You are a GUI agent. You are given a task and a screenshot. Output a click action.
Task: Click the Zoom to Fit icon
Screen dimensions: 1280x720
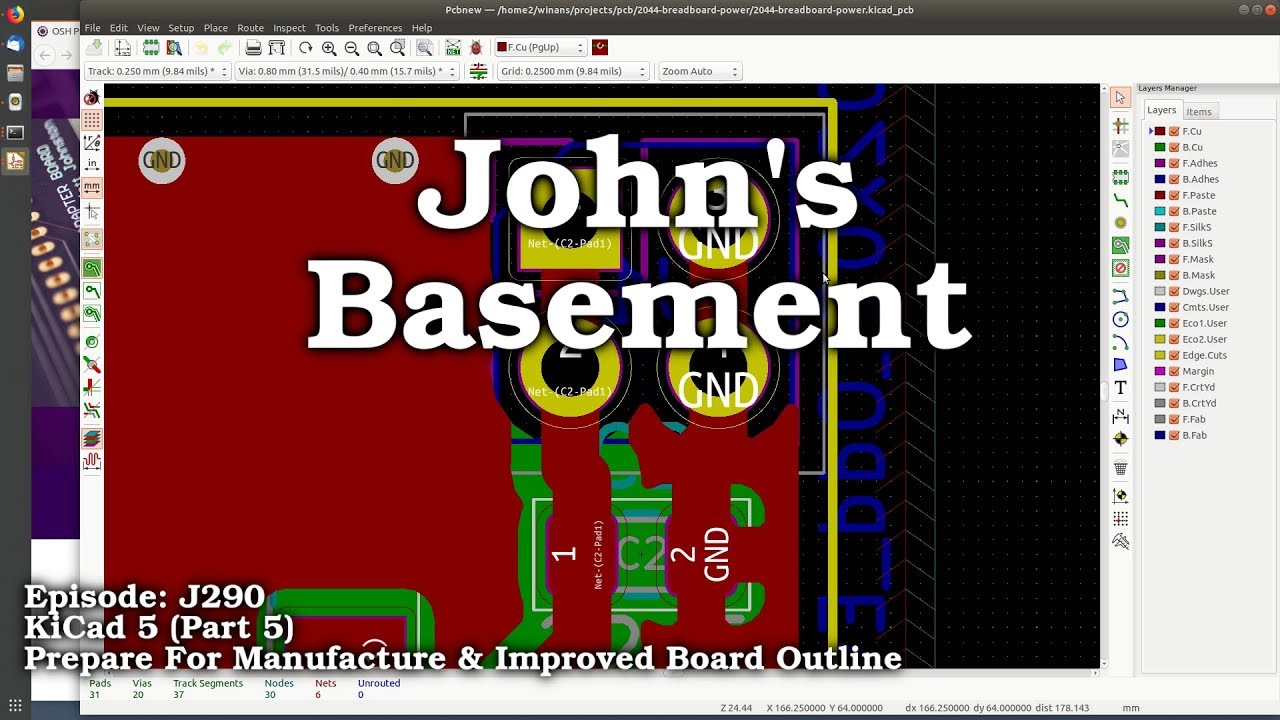coord(375,48)
